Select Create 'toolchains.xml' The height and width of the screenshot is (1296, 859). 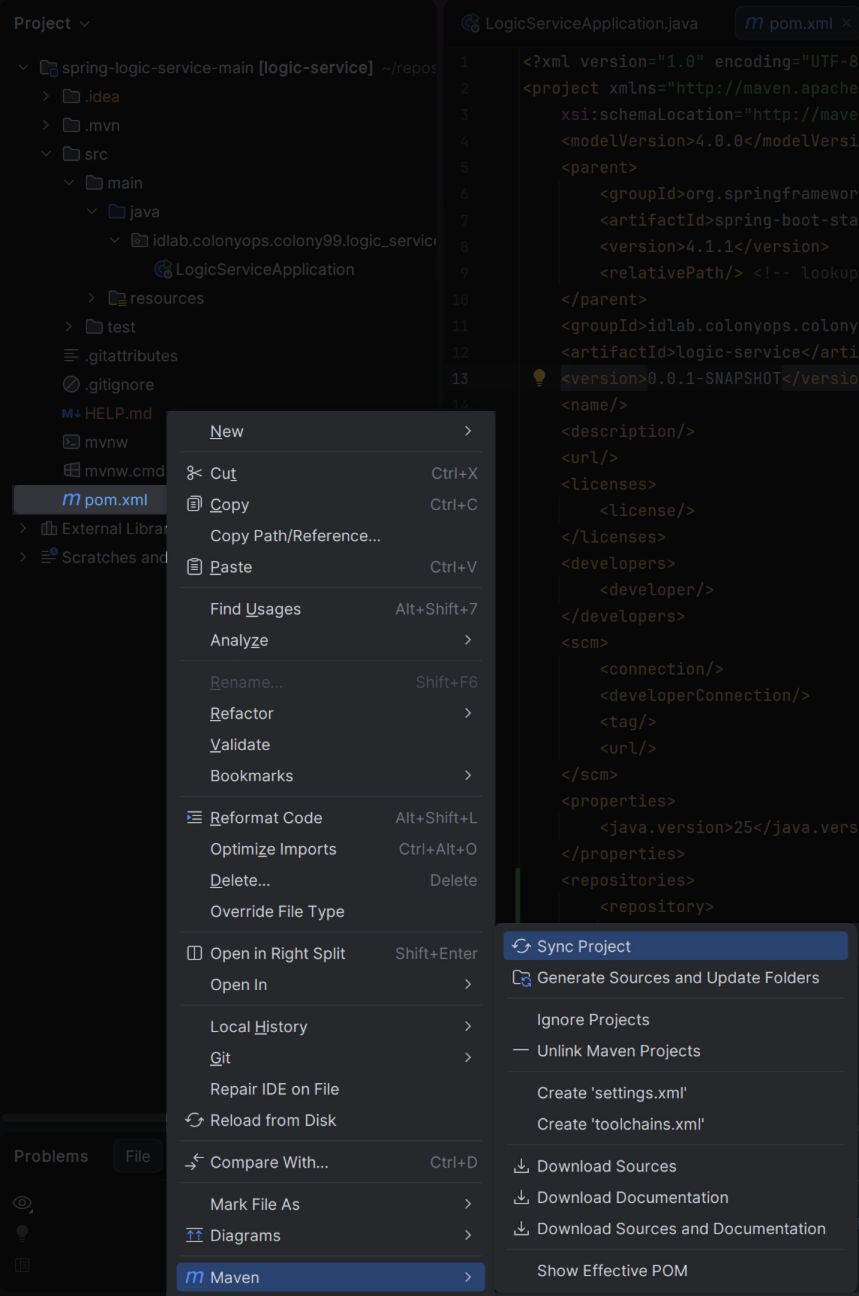coord(675,1124)
